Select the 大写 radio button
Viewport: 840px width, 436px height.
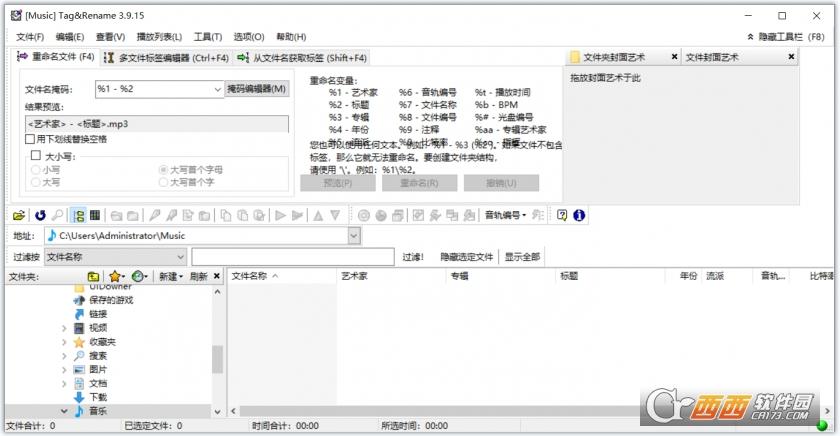tap(36, 182)
